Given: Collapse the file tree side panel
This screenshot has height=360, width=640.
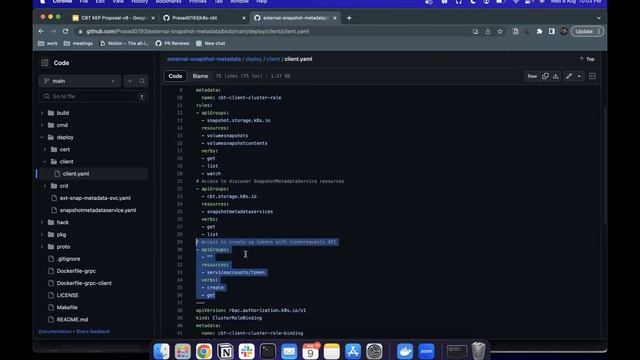Looking at the screenshot, I should [x=44, y=63].
